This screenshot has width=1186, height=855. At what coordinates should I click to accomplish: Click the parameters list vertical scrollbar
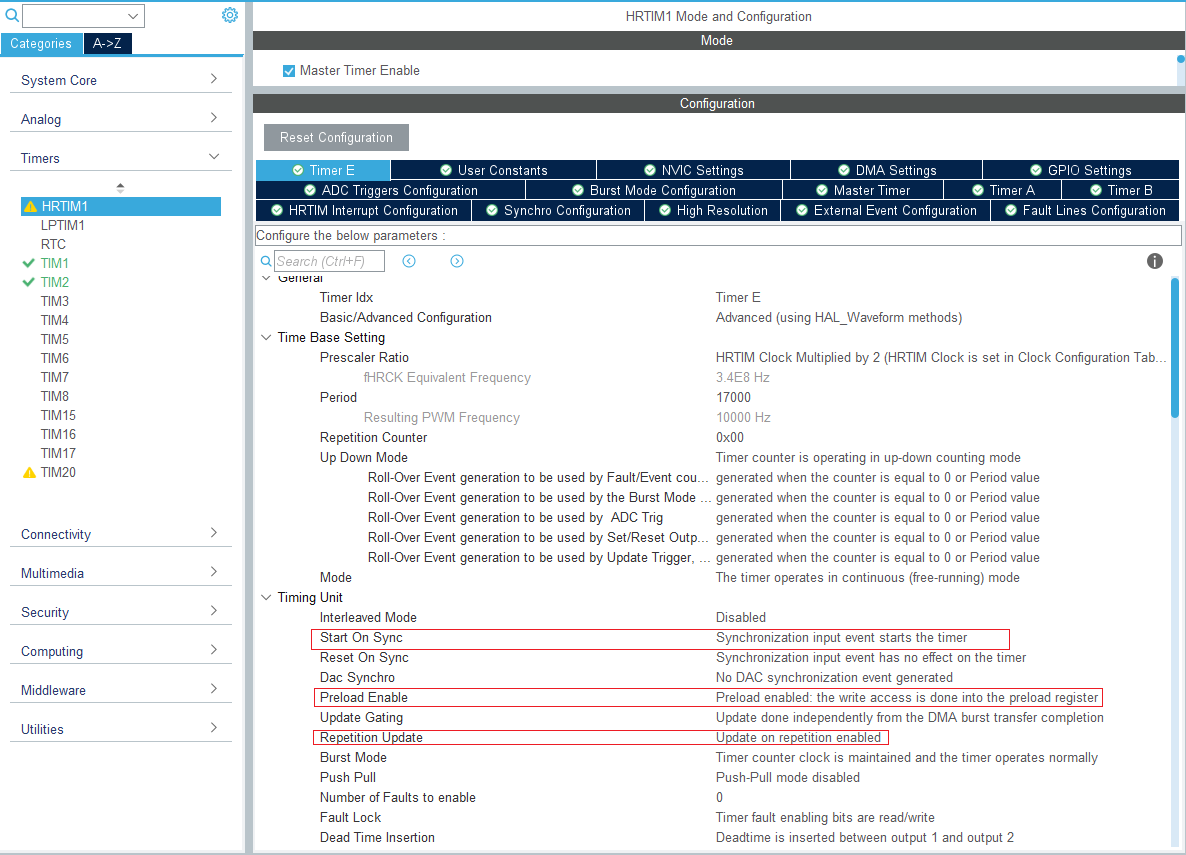point(1175,348)
